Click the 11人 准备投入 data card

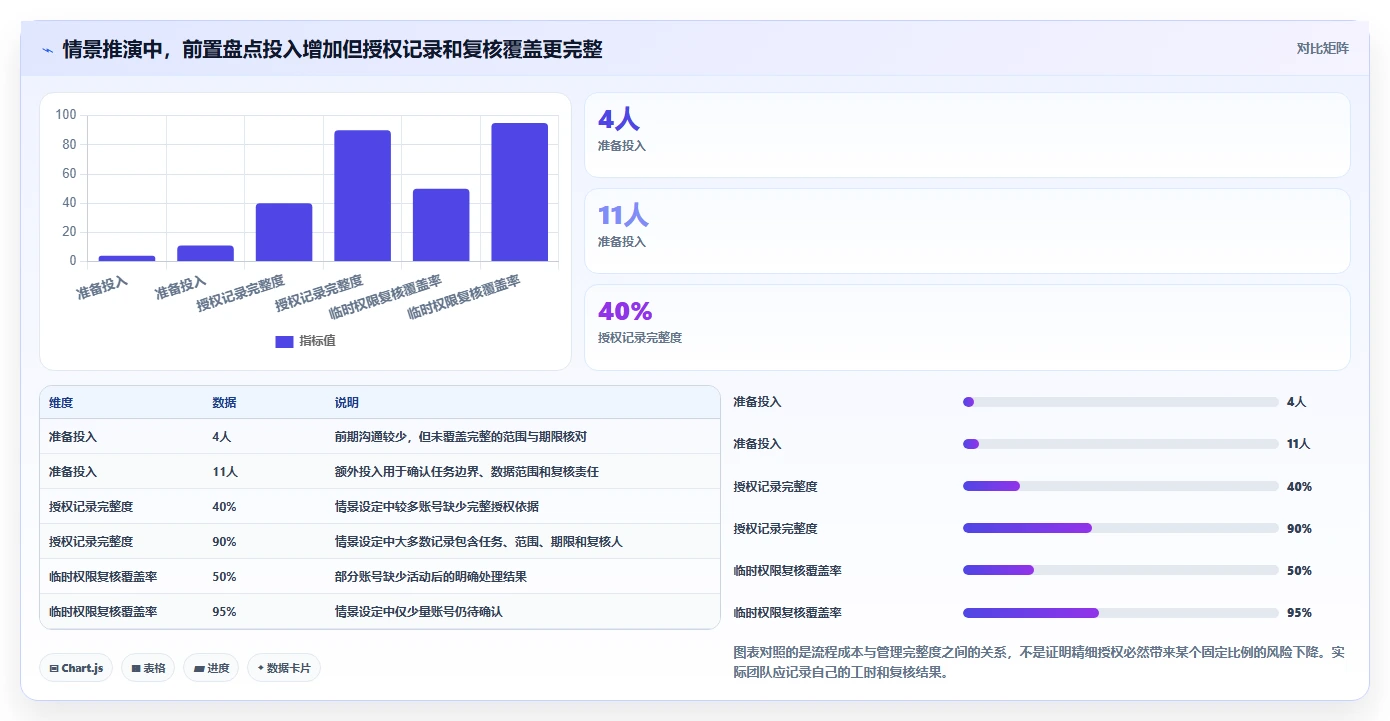coord(967,231)
